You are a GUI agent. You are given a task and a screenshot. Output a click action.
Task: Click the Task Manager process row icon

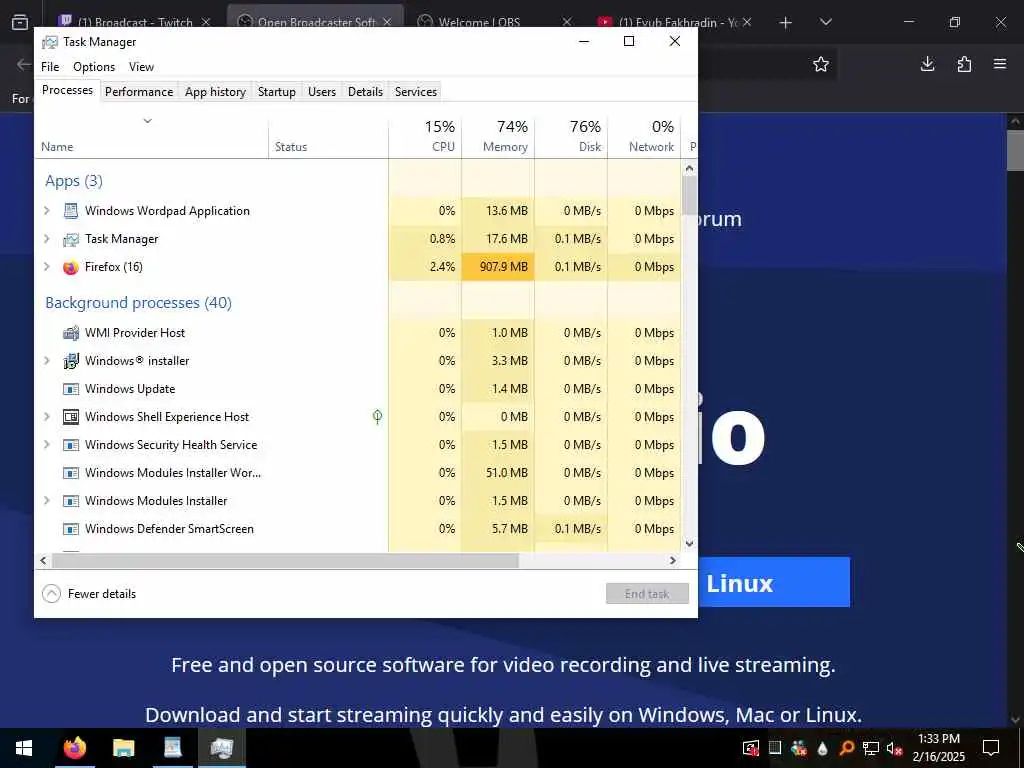tap(71, 239)
